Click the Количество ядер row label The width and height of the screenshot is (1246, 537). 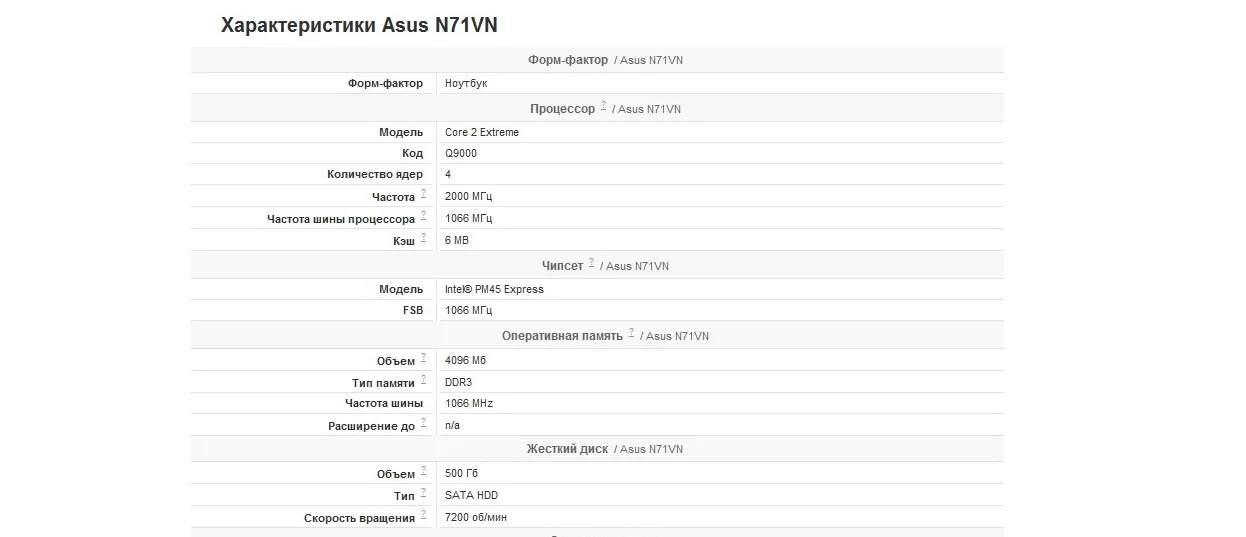point(374,175)
